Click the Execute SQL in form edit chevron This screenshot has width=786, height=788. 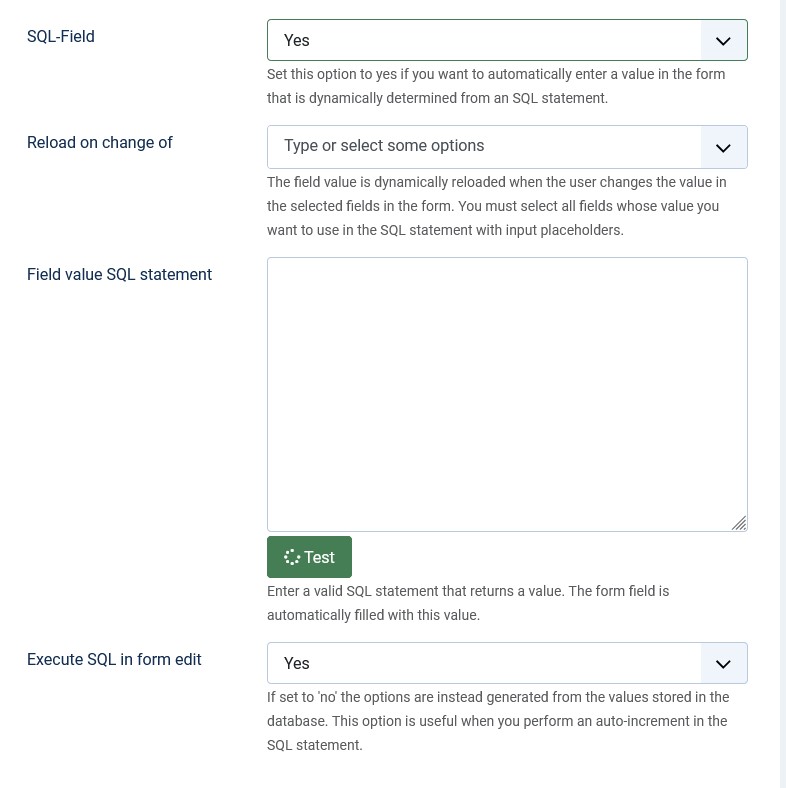pos(724,664)
